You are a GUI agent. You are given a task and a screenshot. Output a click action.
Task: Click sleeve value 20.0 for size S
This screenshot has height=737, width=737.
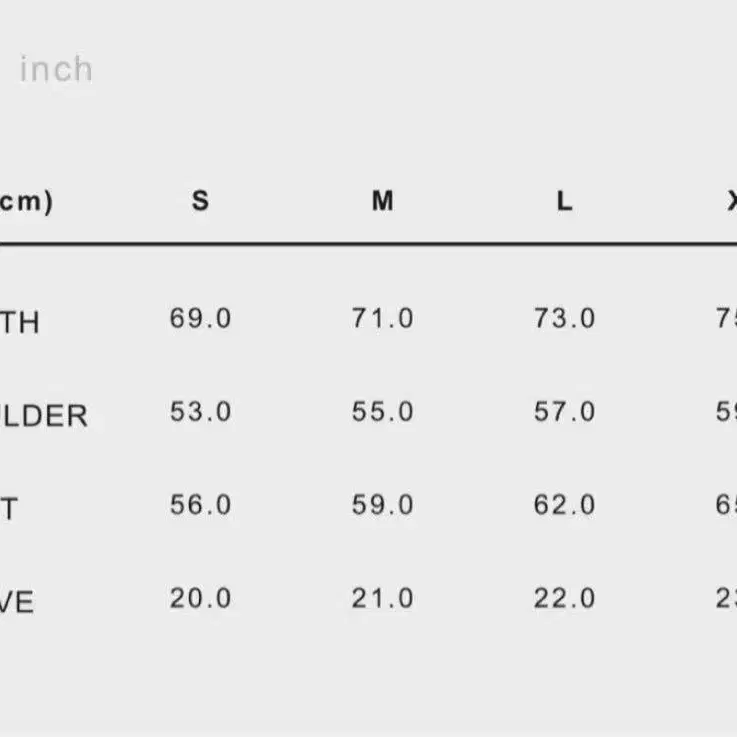(201, 598)
